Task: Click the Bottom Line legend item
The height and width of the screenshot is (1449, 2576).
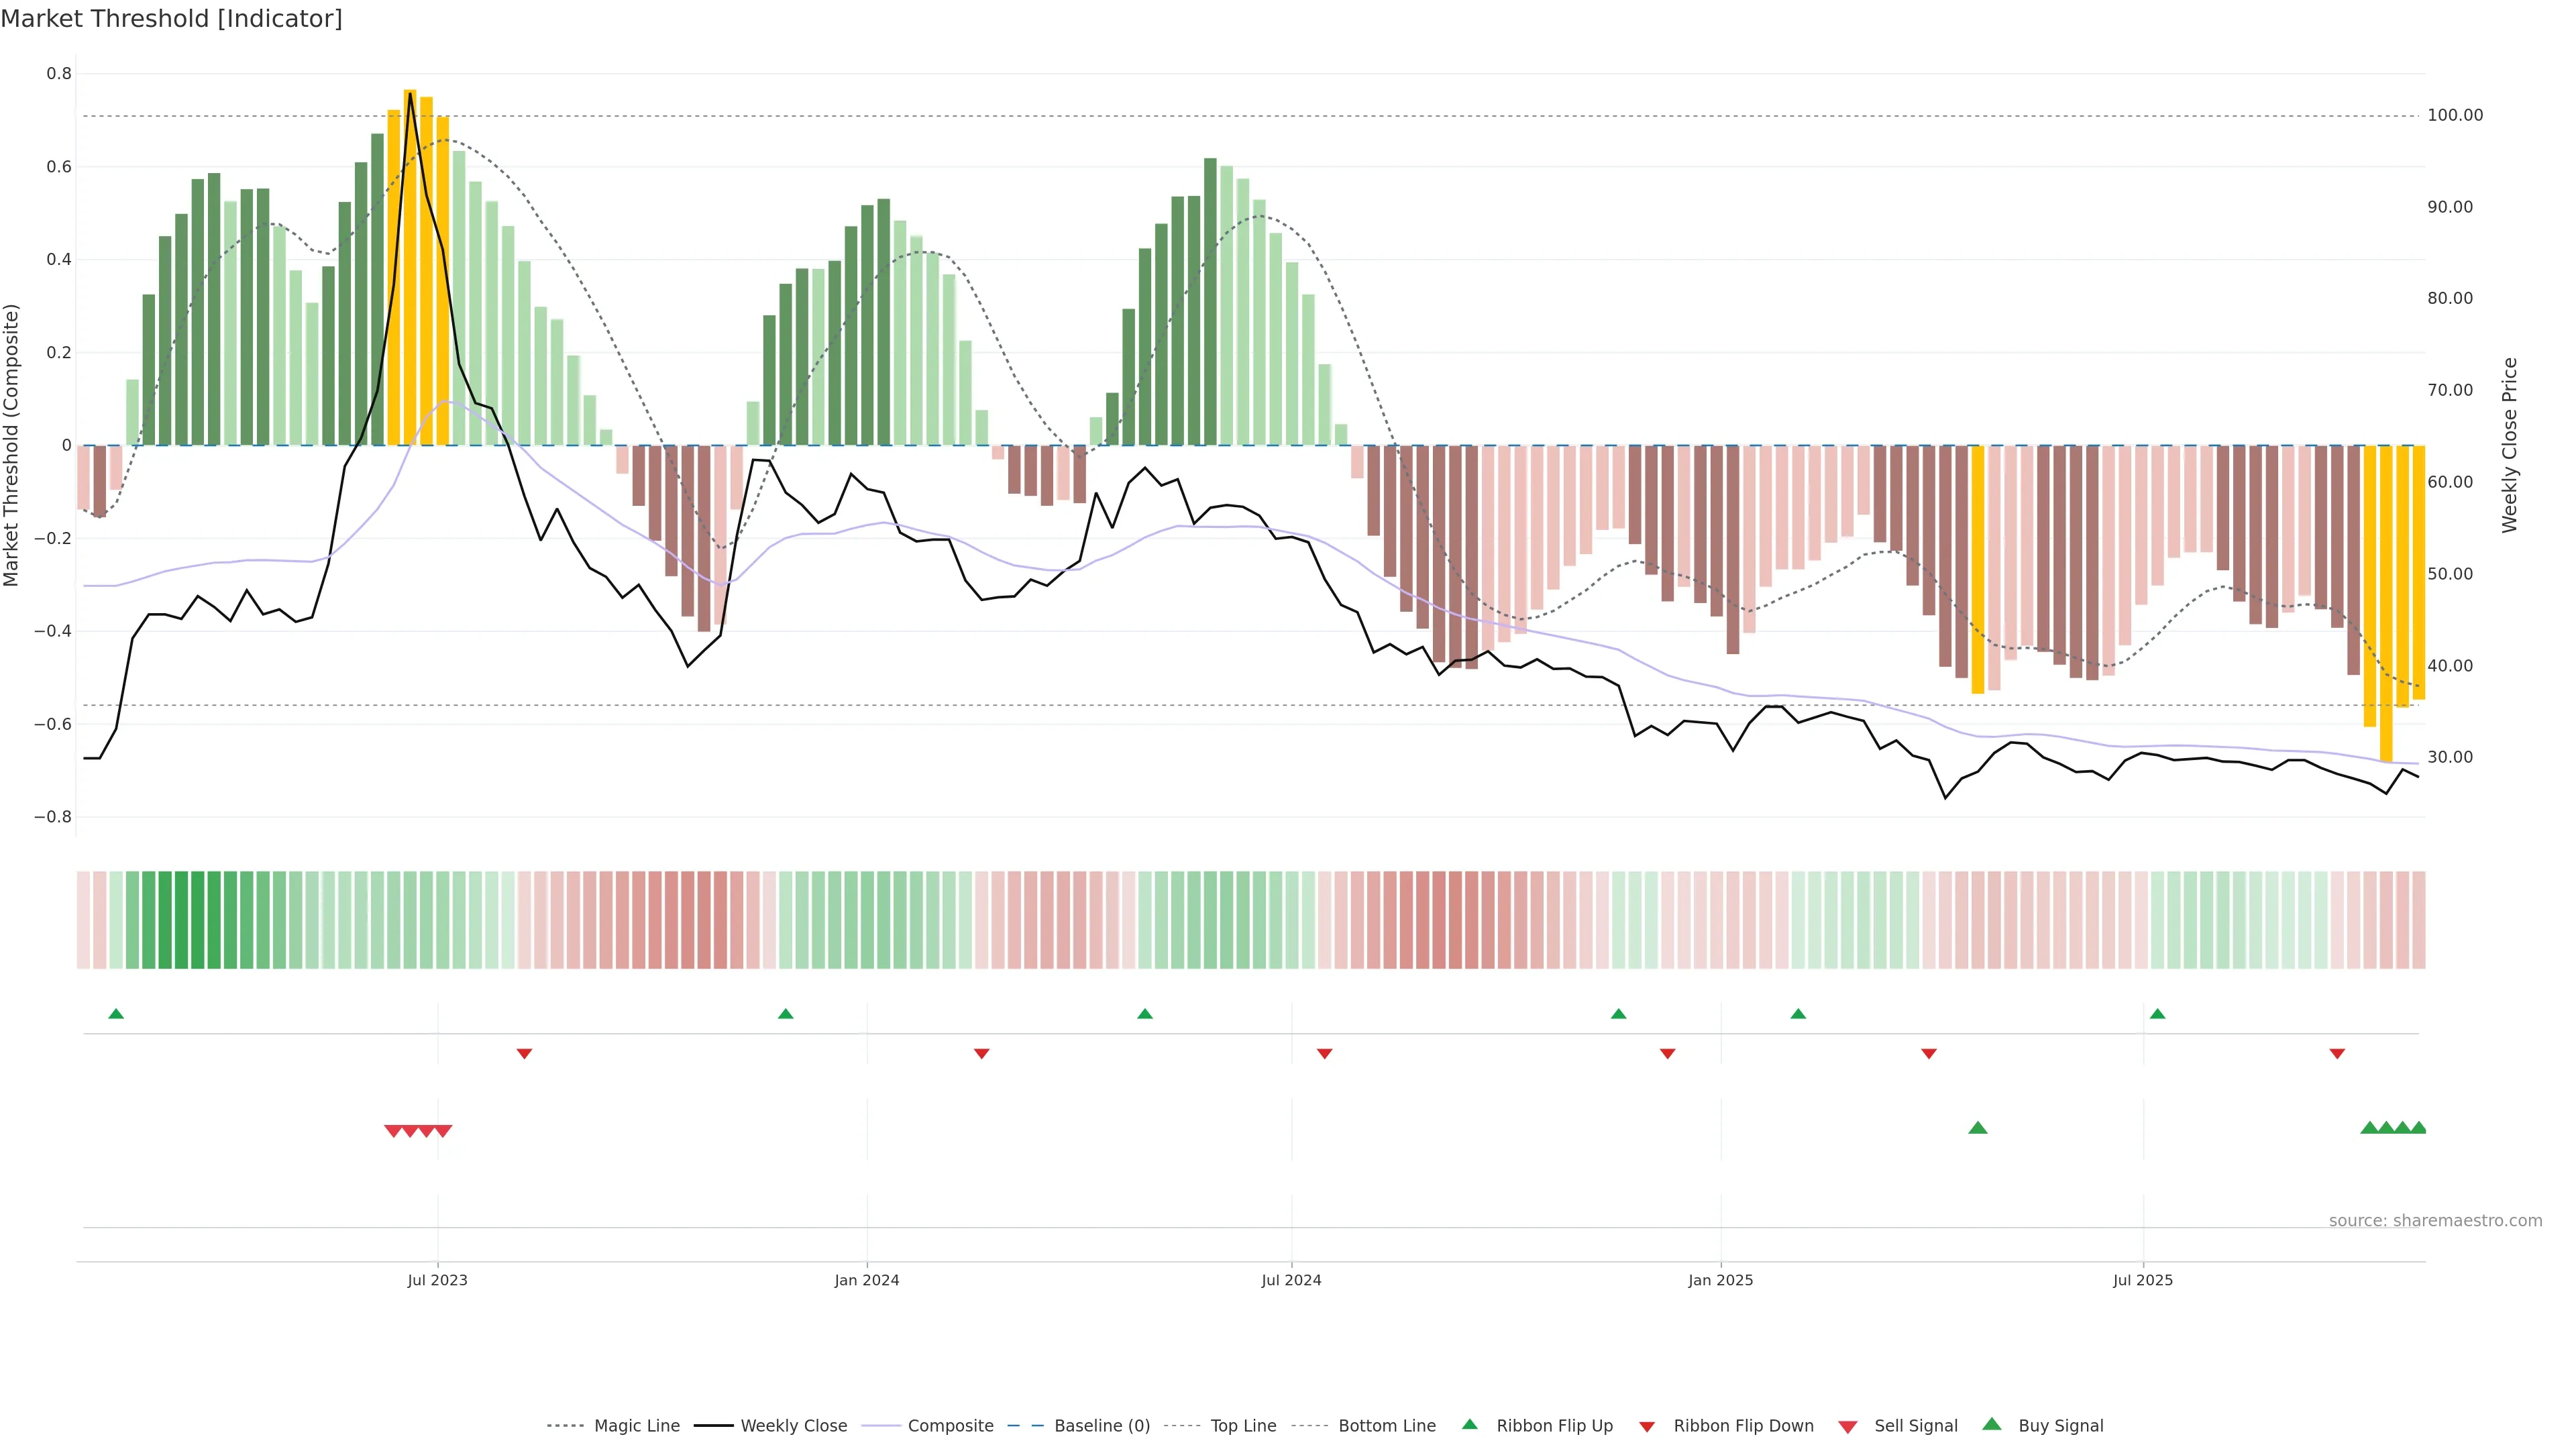Action: [x=1386, y=1425]
